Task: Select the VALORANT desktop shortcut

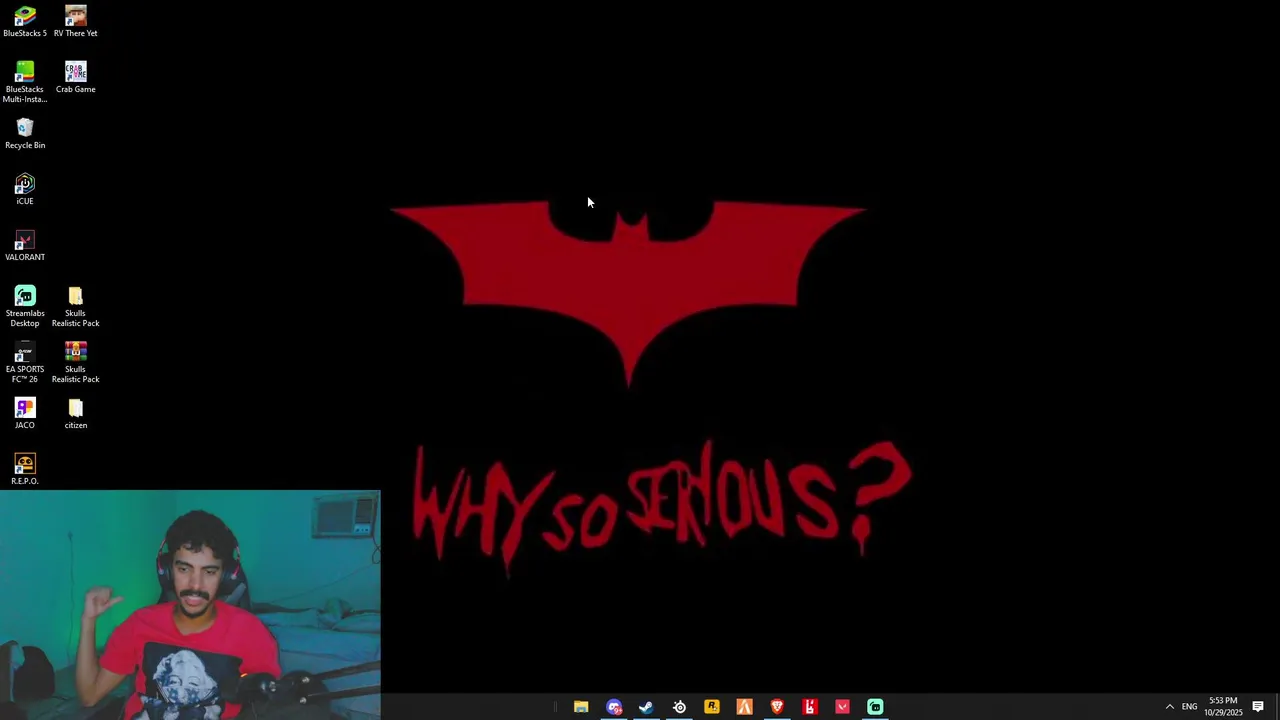Action: click(25, 246)
